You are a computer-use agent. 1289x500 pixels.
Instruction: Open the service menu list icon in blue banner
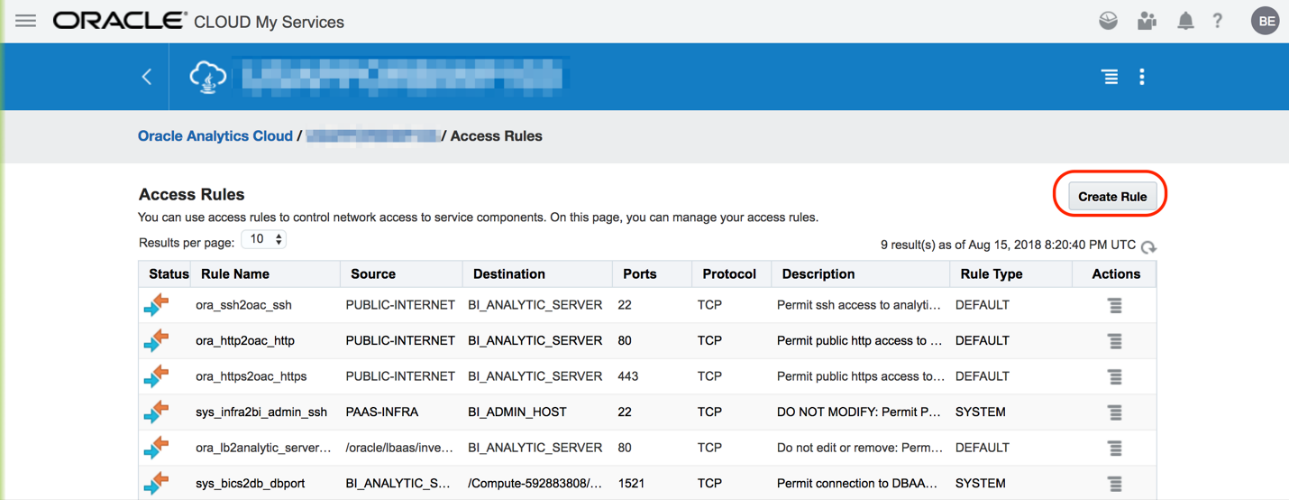[x=1109, y=77]
